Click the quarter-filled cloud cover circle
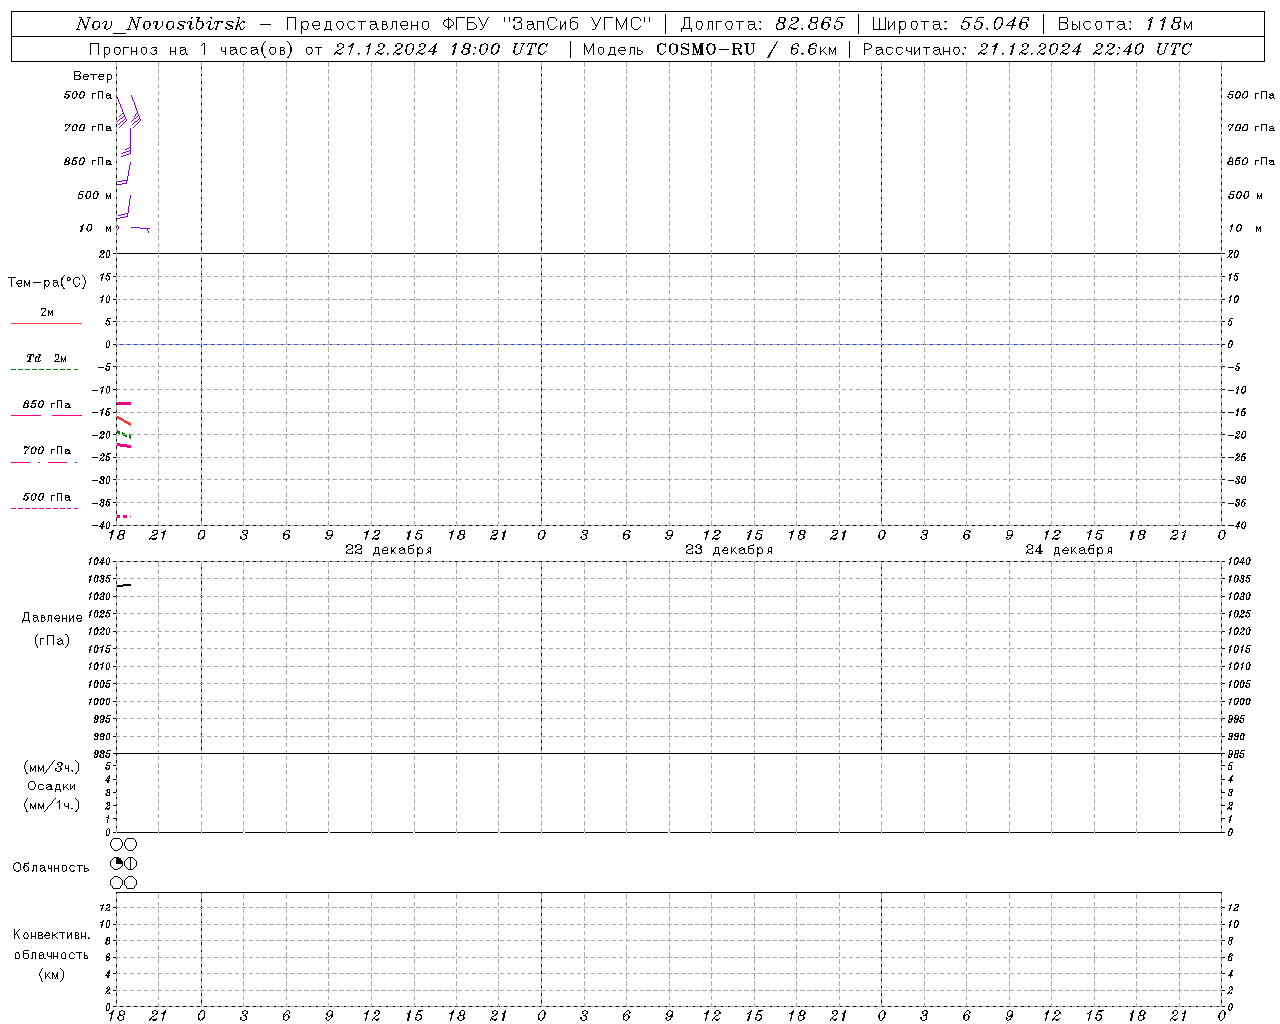The width and height of the screenshot is (1280, 1024). (x=116, y=863)
